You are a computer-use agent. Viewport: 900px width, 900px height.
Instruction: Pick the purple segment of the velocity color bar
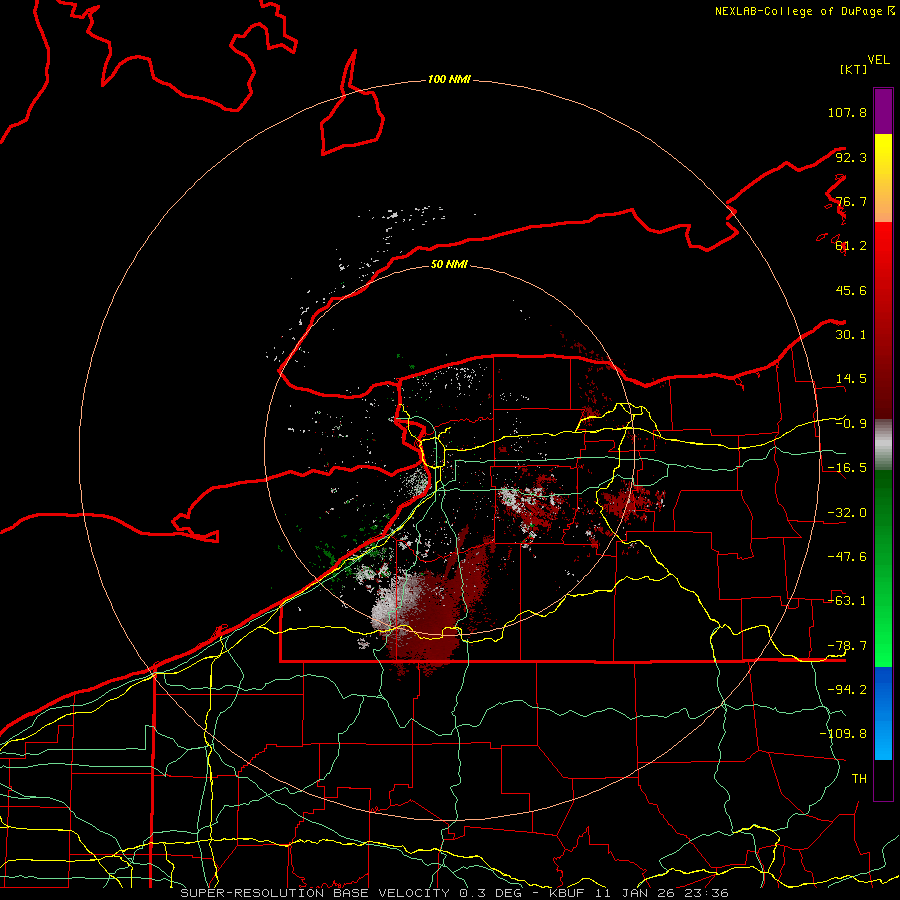pyautogui.click(x=883, y=111)
